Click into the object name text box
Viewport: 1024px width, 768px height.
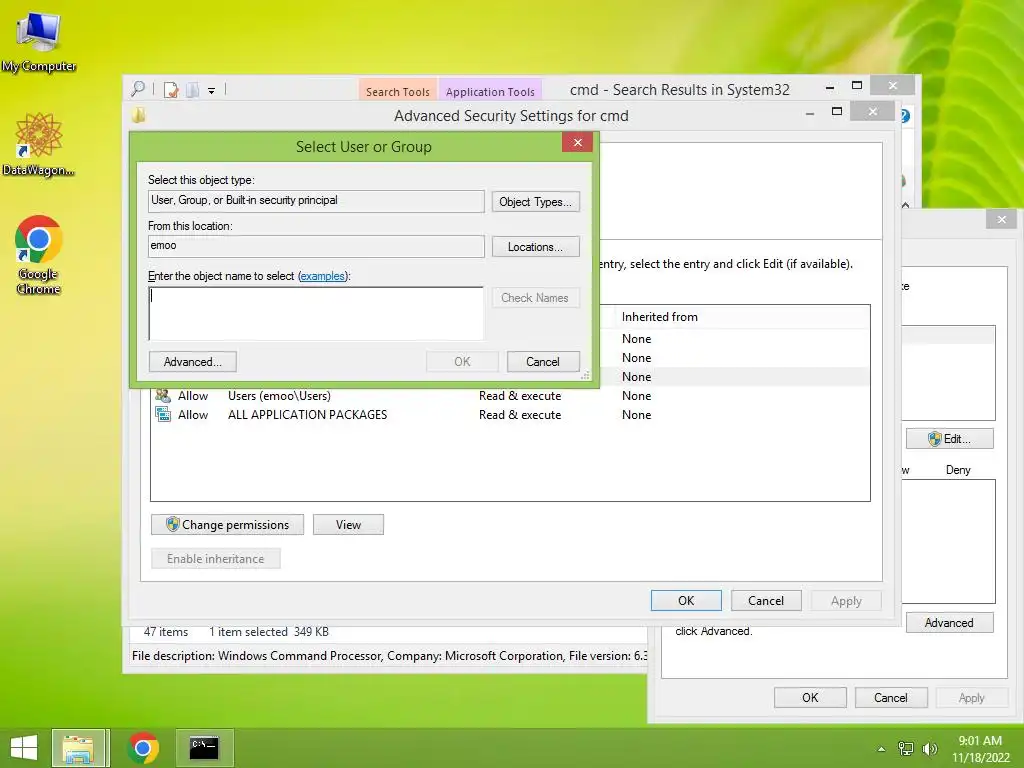(x=316, y=313)
